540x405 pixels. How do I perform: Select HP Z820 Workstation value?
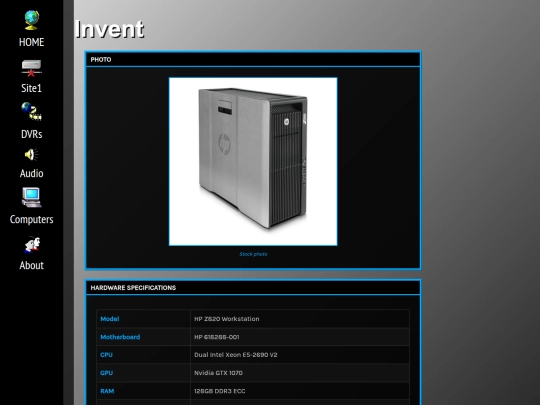227,319
